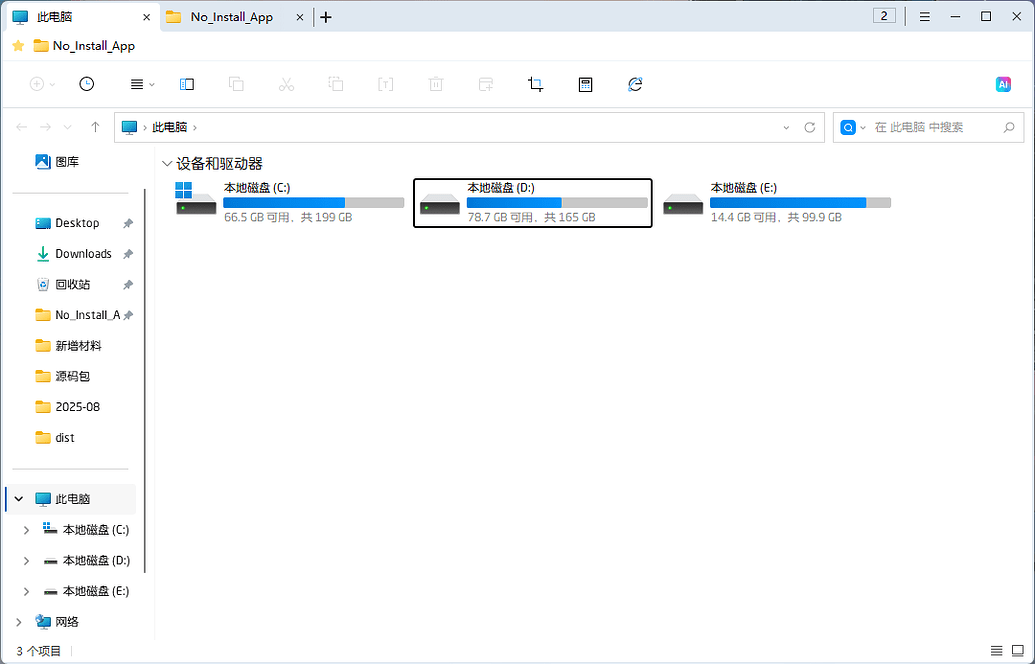
Task: Expand 本地磁盘 (C:) in navigation tree
Action: [x=26, y=530]
